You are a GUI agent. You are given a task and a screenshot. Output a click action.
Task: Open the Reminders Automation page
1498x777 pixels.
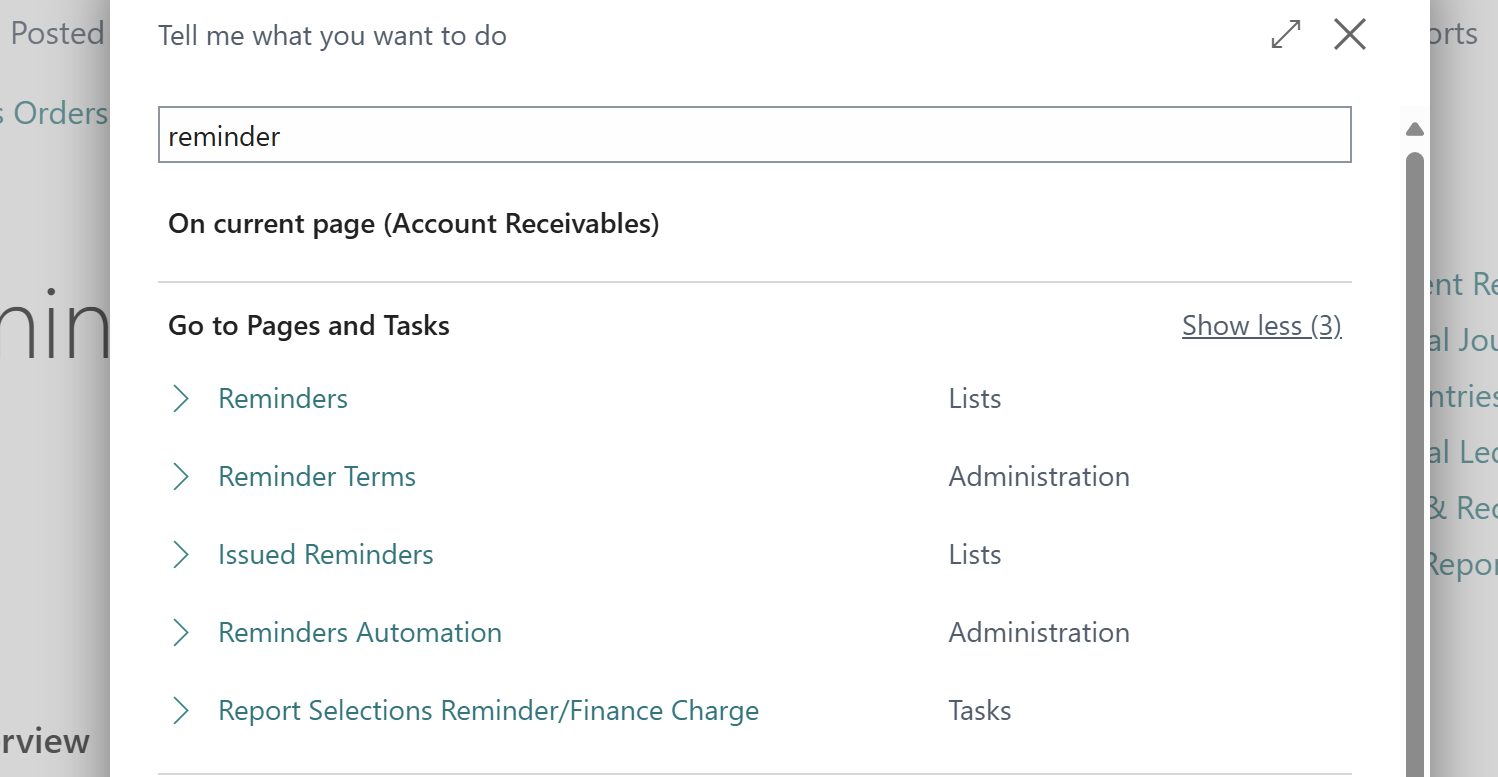click(359, 632)
